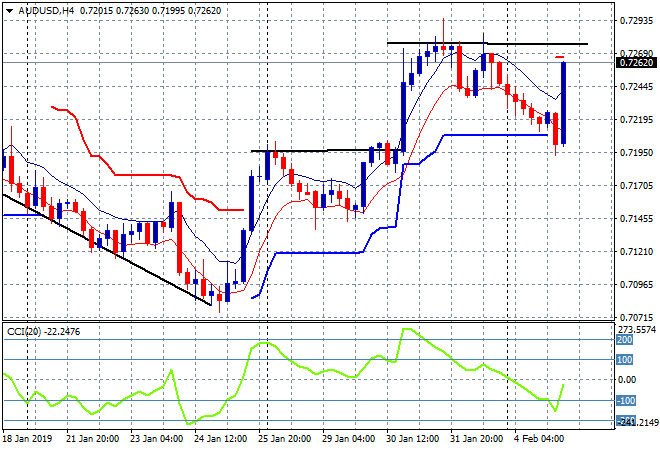Click the 0.72690 price axis label
This screenshot has height=450, width=660.
(x=636, y=53)
